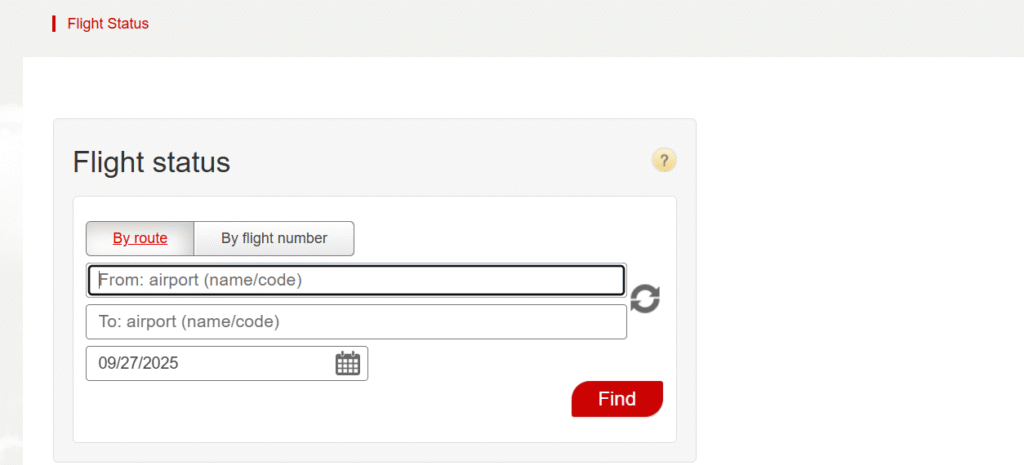Switch to the By route tab
1024x465 pixels.
point(140,238)
